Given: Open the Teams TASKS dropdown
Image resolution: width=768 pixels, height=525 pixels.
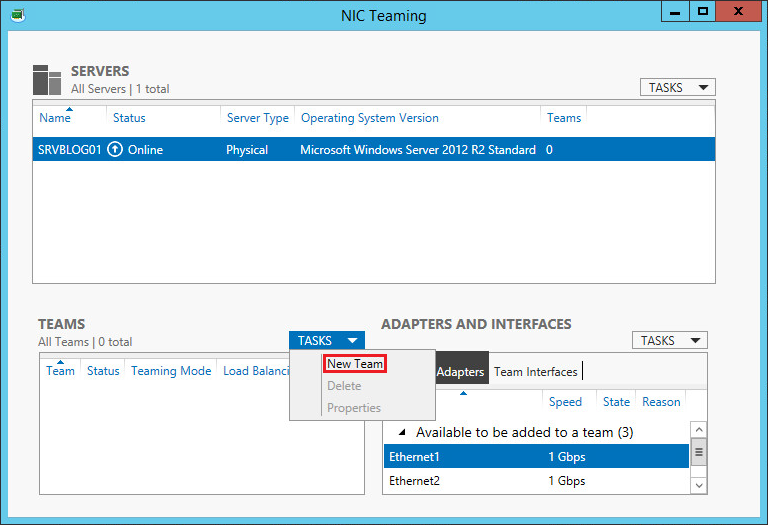Looking at the screenshot, I should point(326,341).
